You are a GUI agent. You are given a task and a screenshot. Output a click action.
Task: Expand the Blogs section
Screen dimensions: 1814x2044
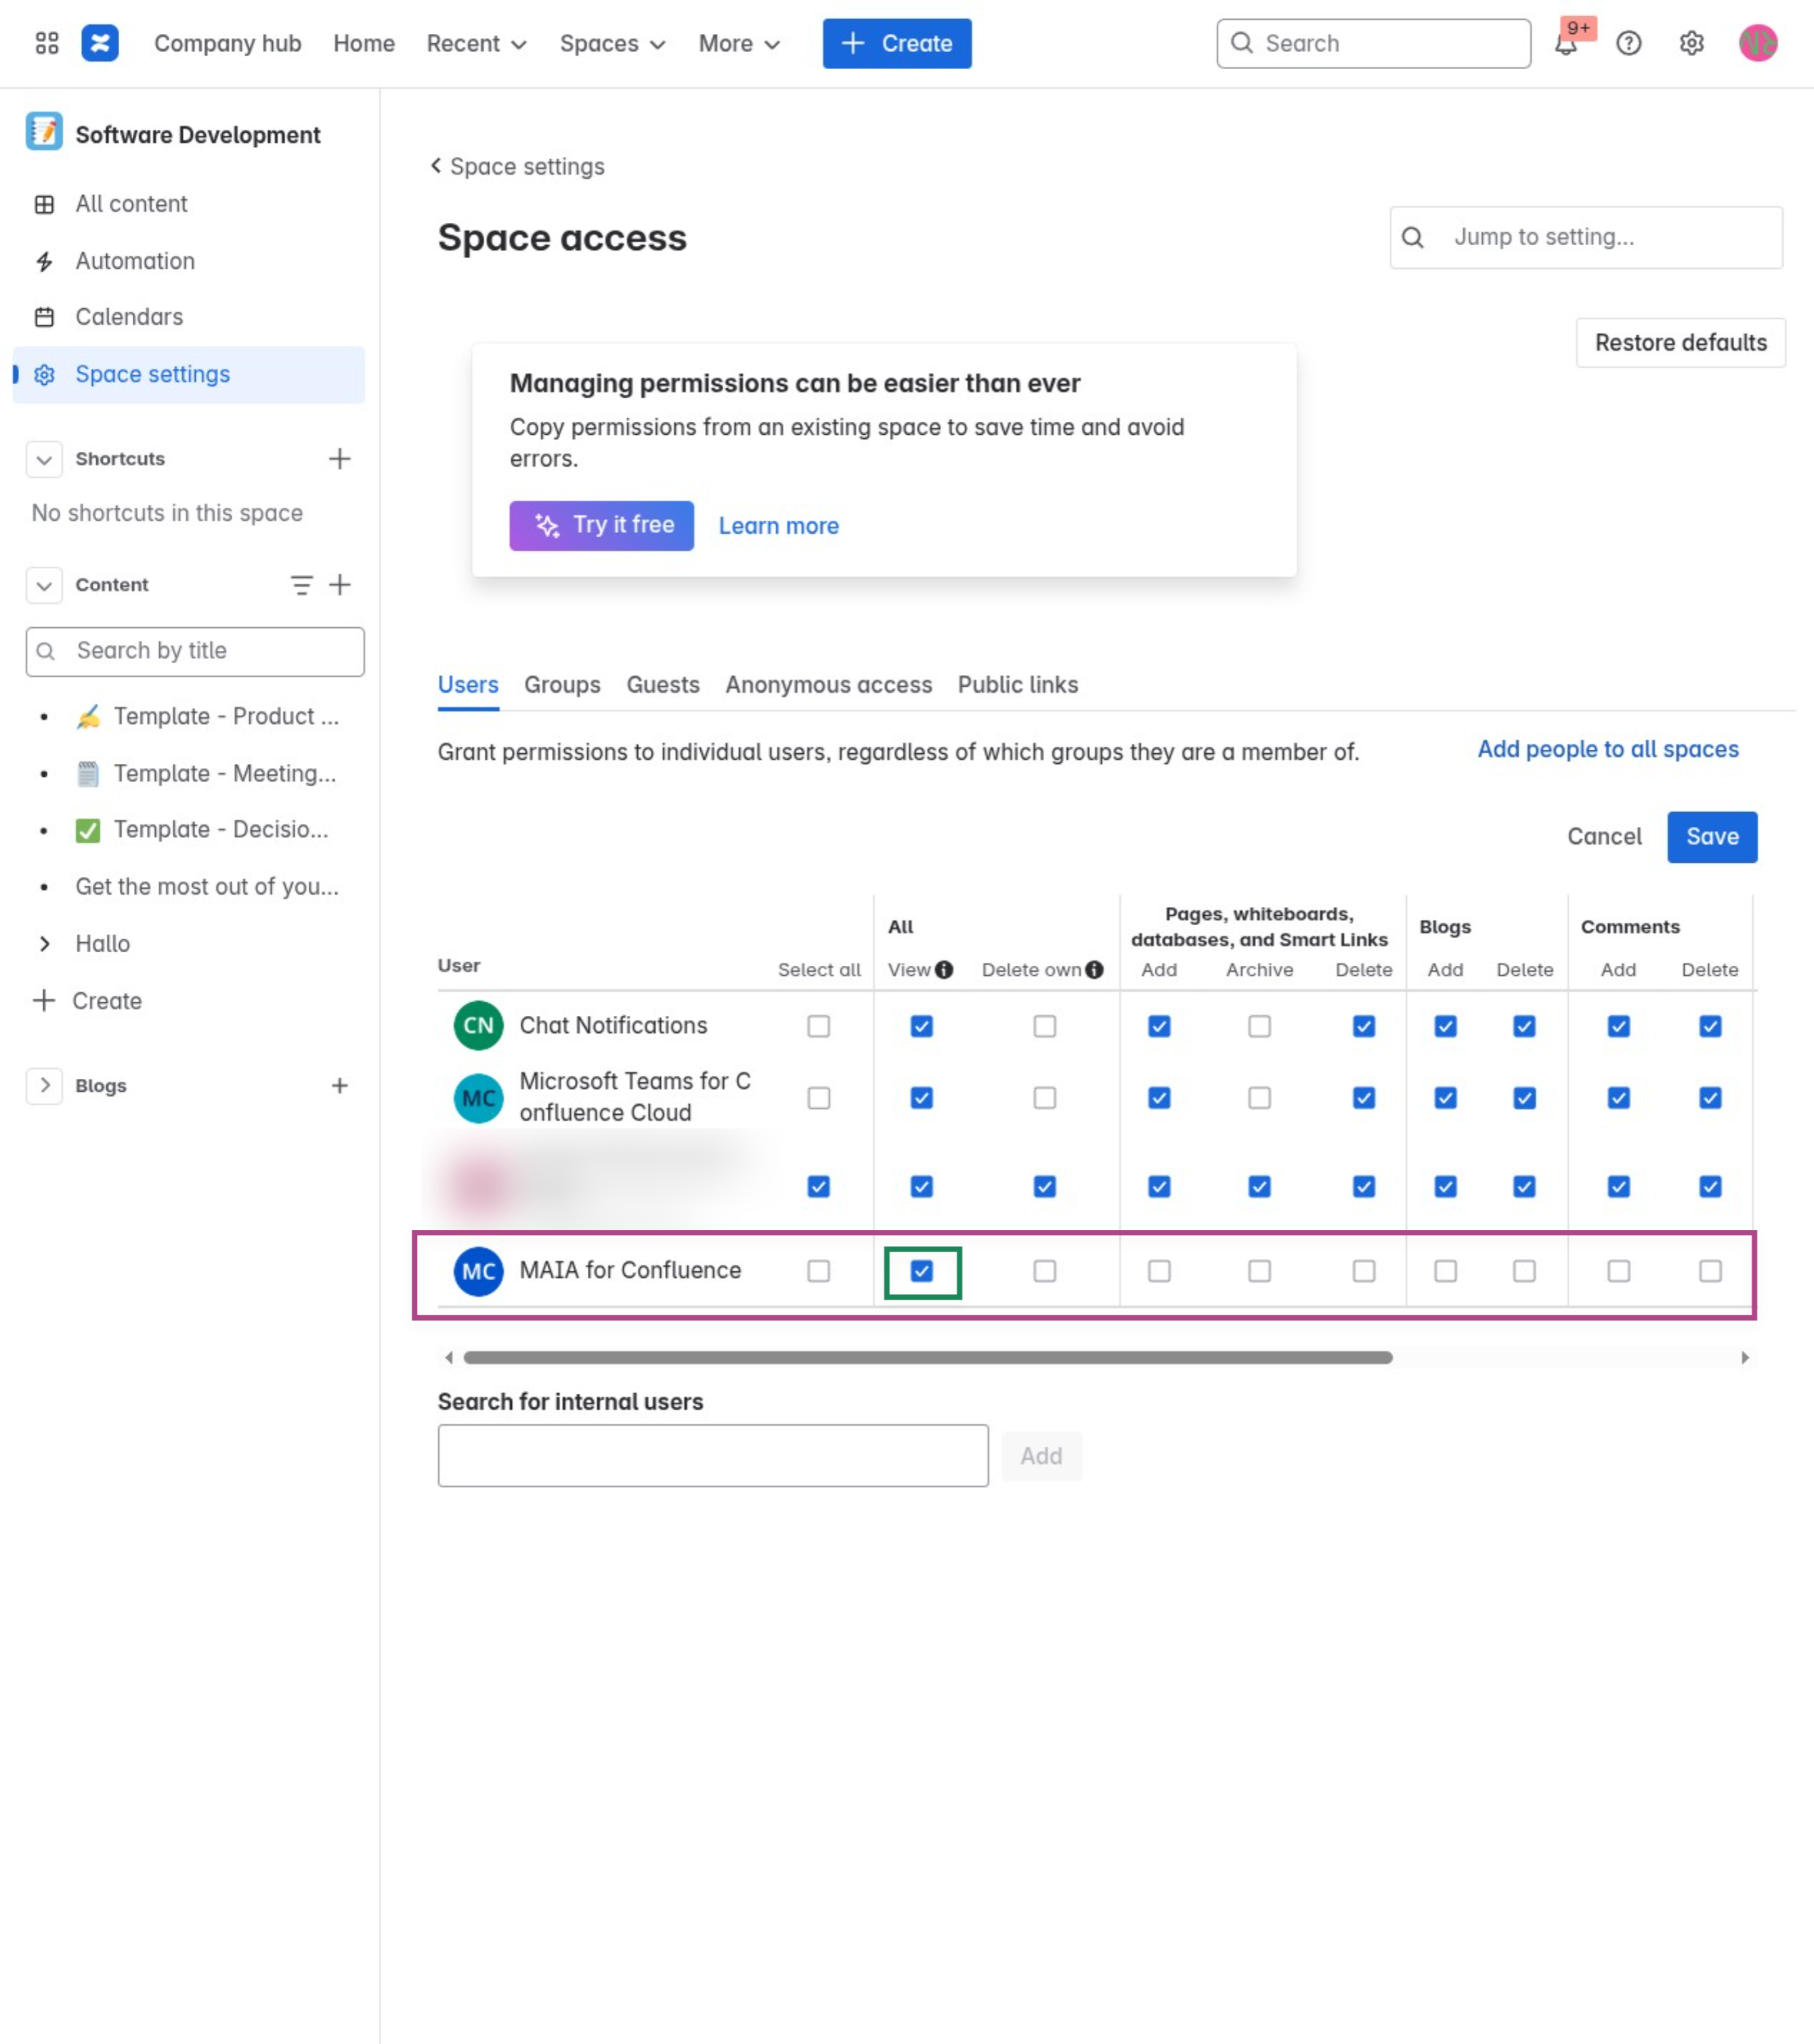point(44,1086)
